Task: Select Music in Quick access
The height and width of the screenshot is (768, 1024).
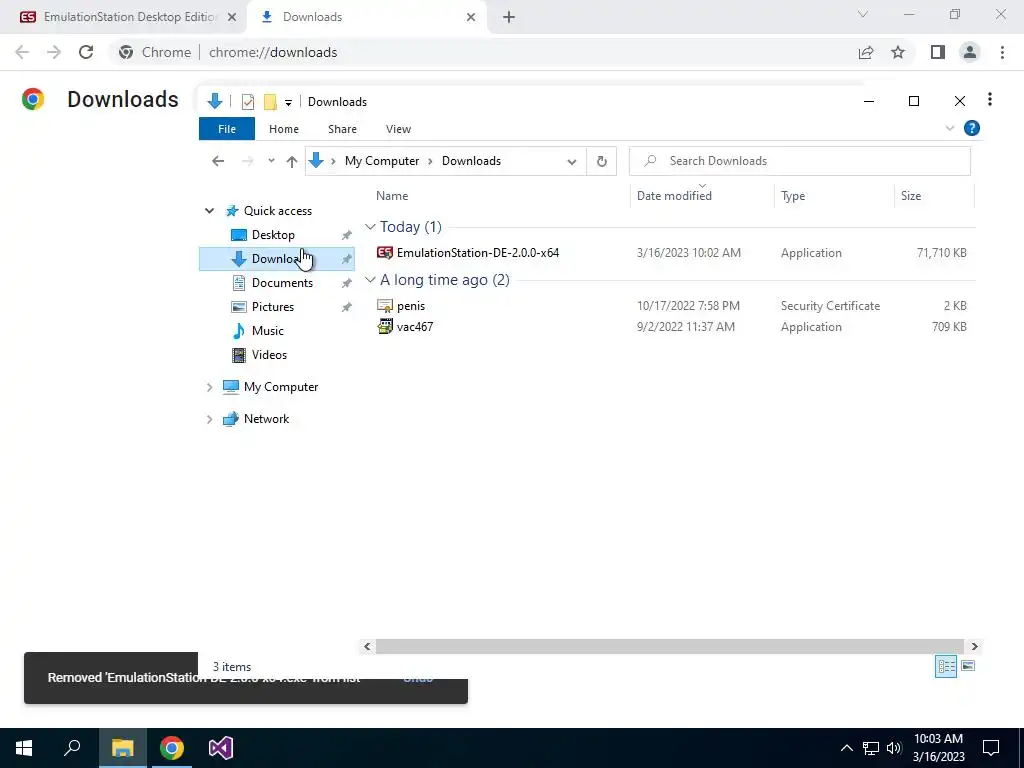Action: click(x=268, y=330)
